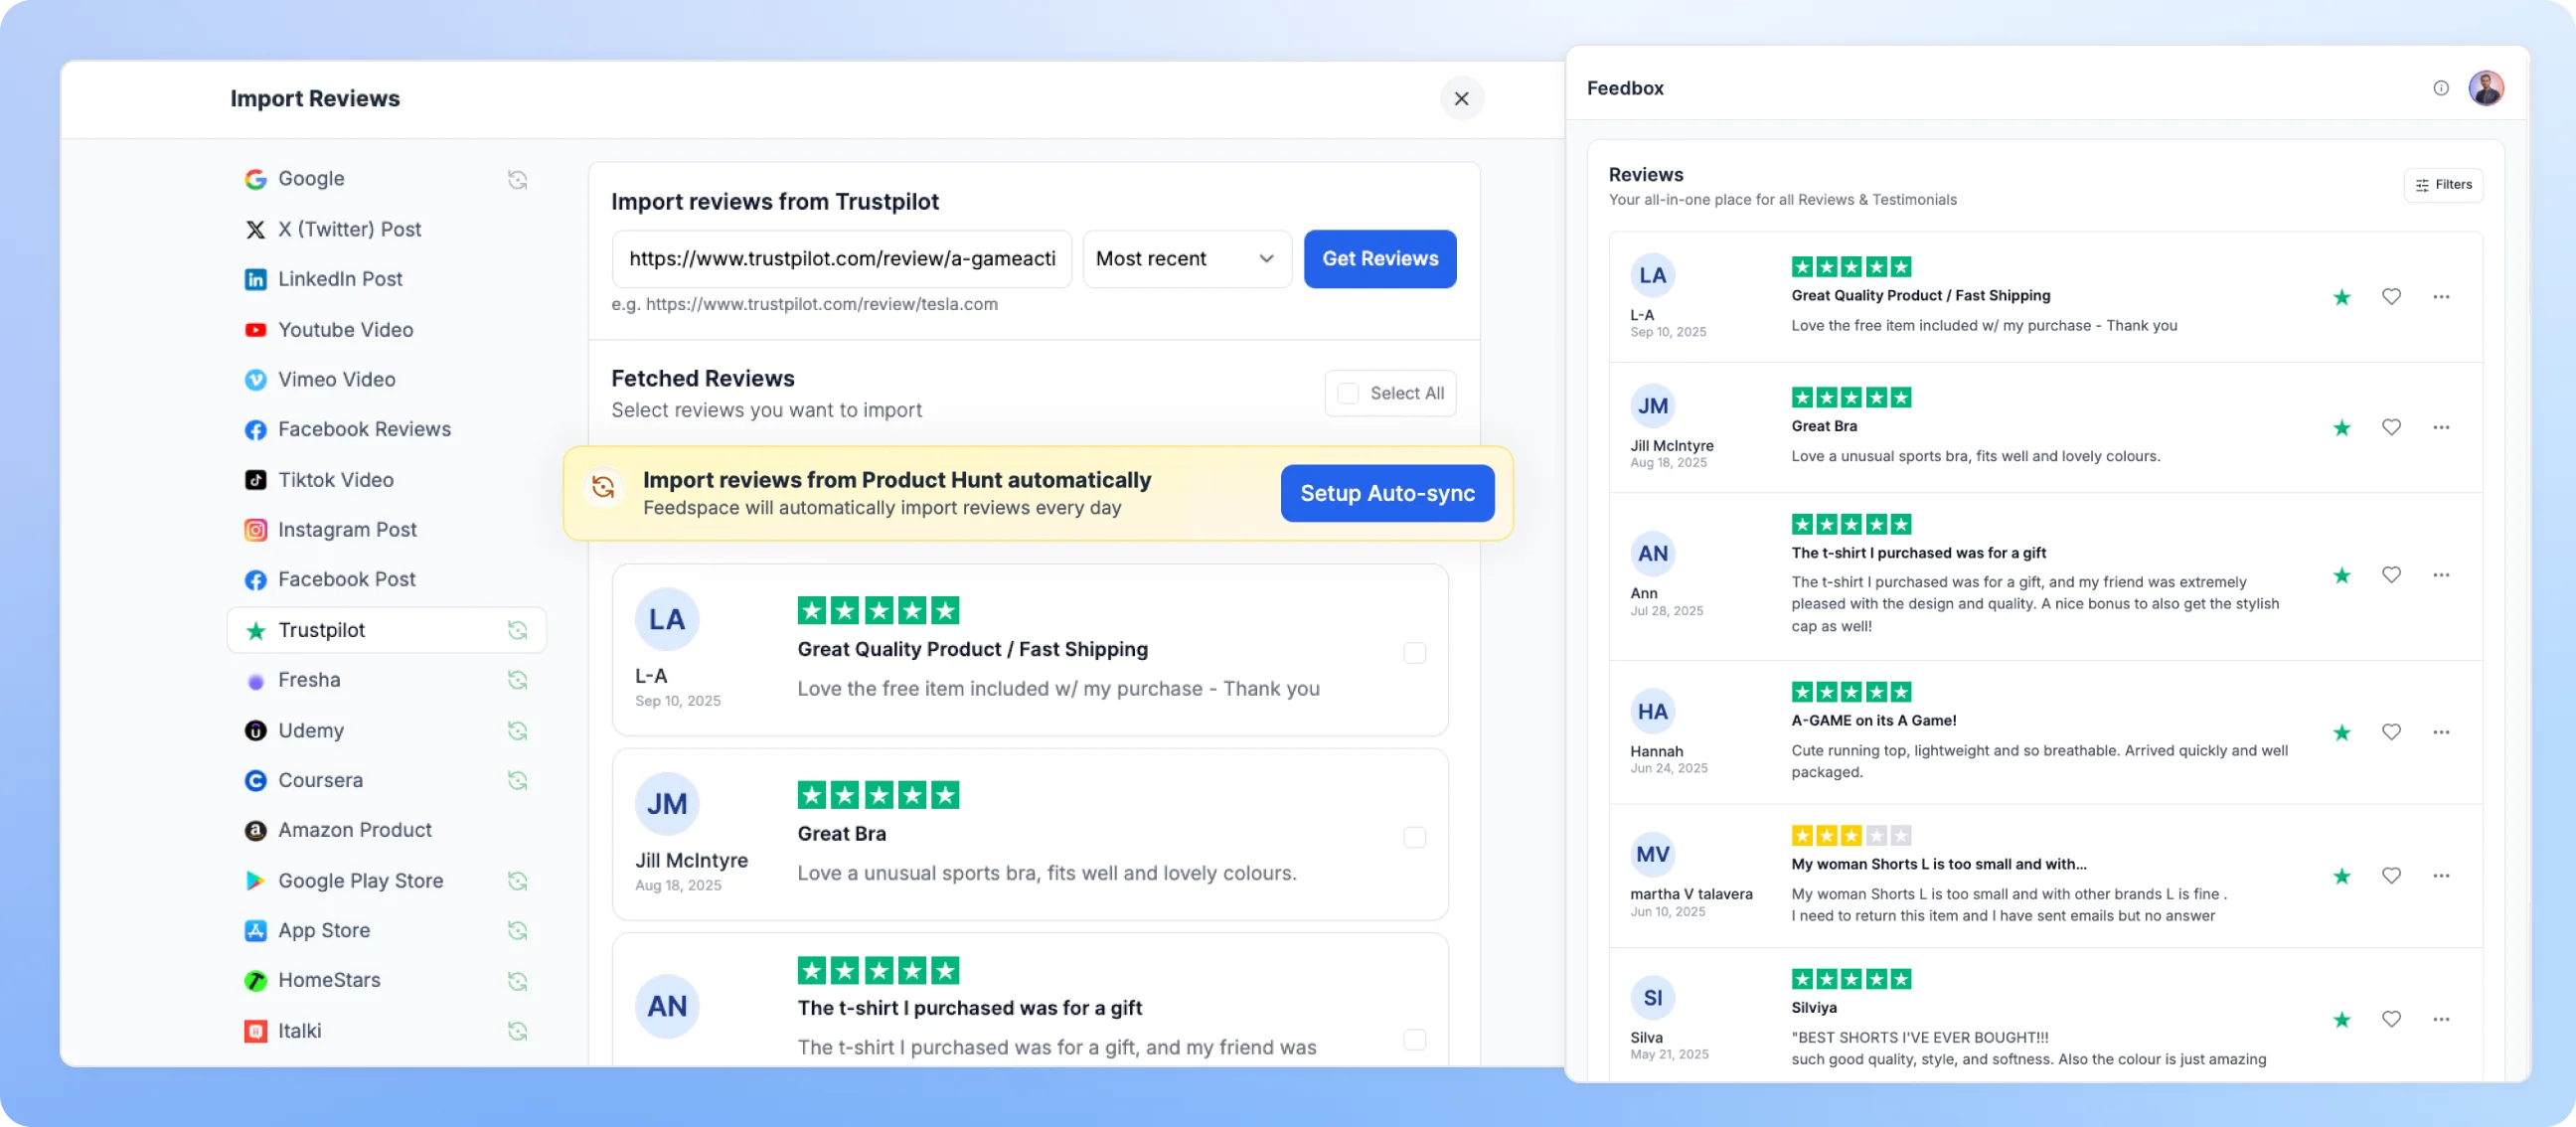The width and height of the screenshot is (2576, 1127).
Task: Open the more options menu on Silva's review
Action: [x=2441, y=1019]
